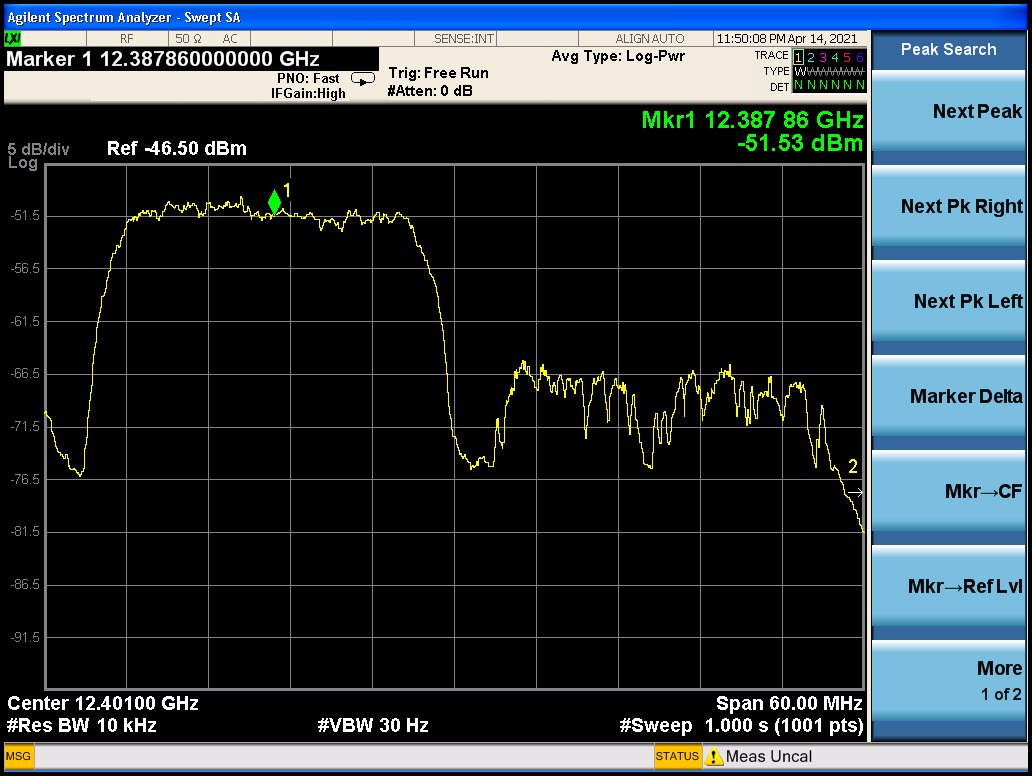This screenshot has width=1032, height=776.
Task: Click the Avg Type: Log-Pwr label
Action: (618, 57)
